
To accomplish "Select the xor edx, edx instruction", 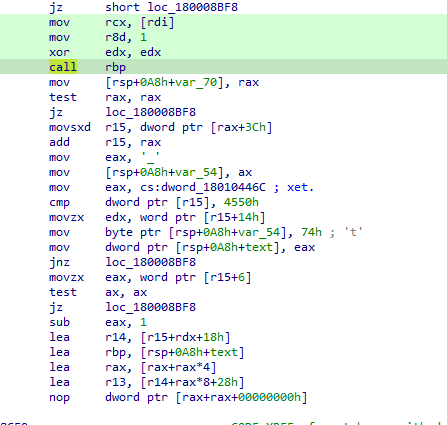I will 105,52.
